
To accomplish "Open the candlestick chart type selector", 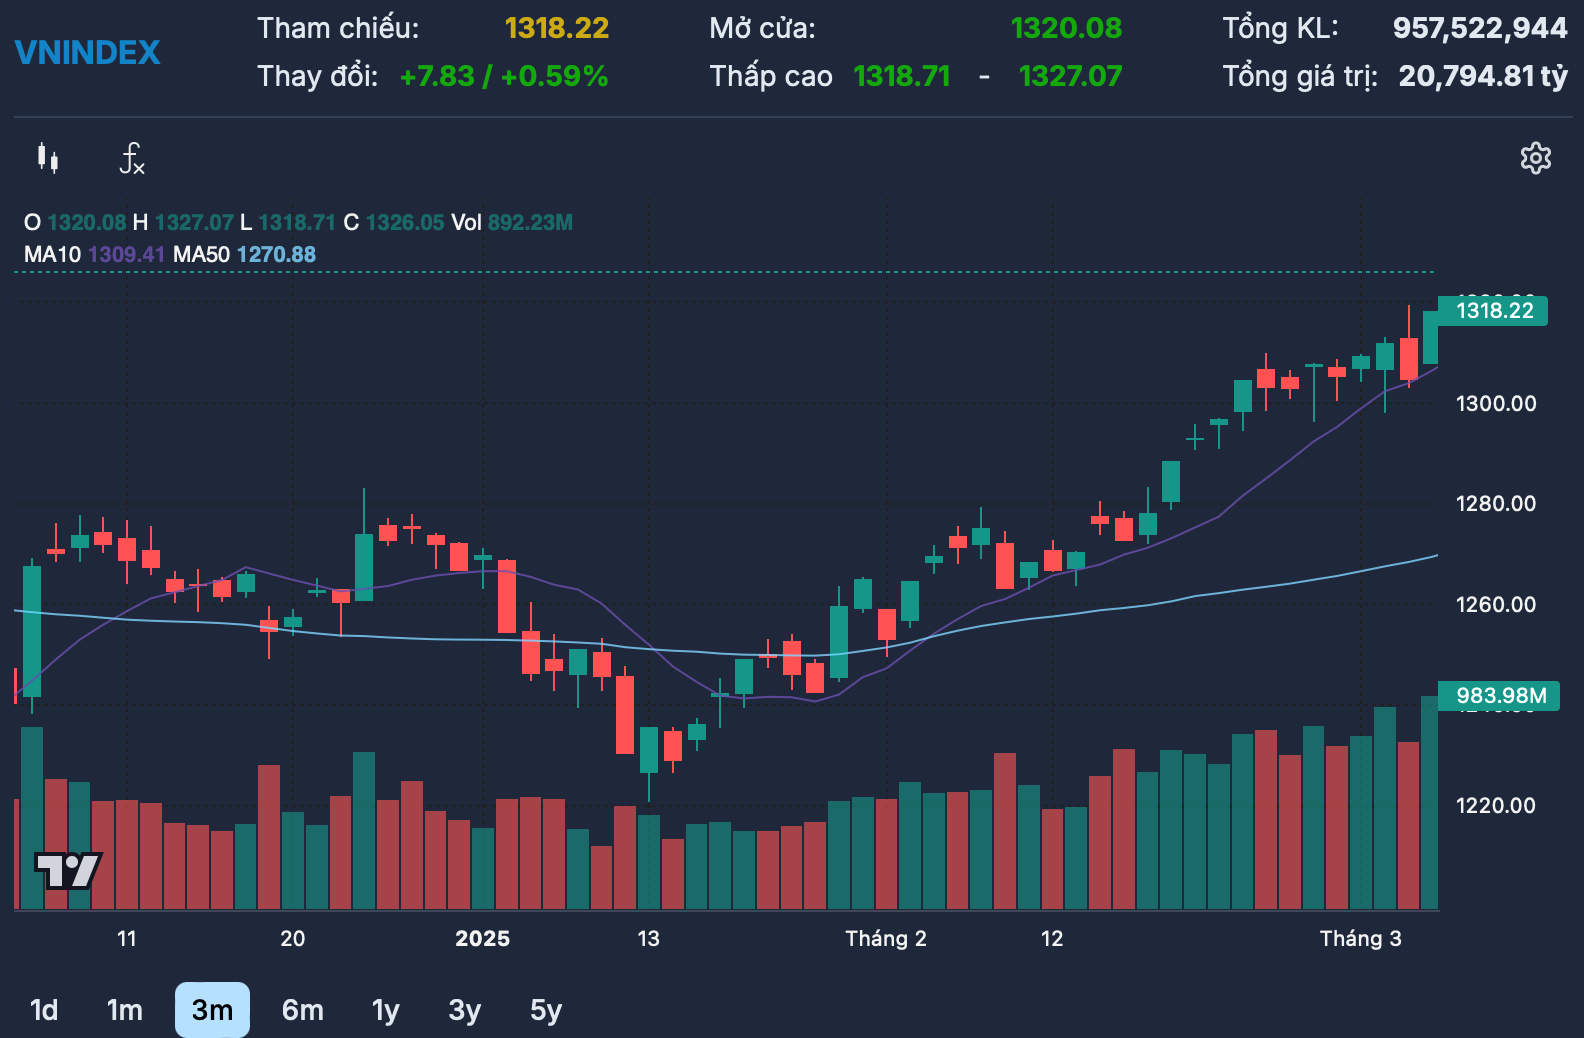I will pyautogui.click(x=48, y=158).
